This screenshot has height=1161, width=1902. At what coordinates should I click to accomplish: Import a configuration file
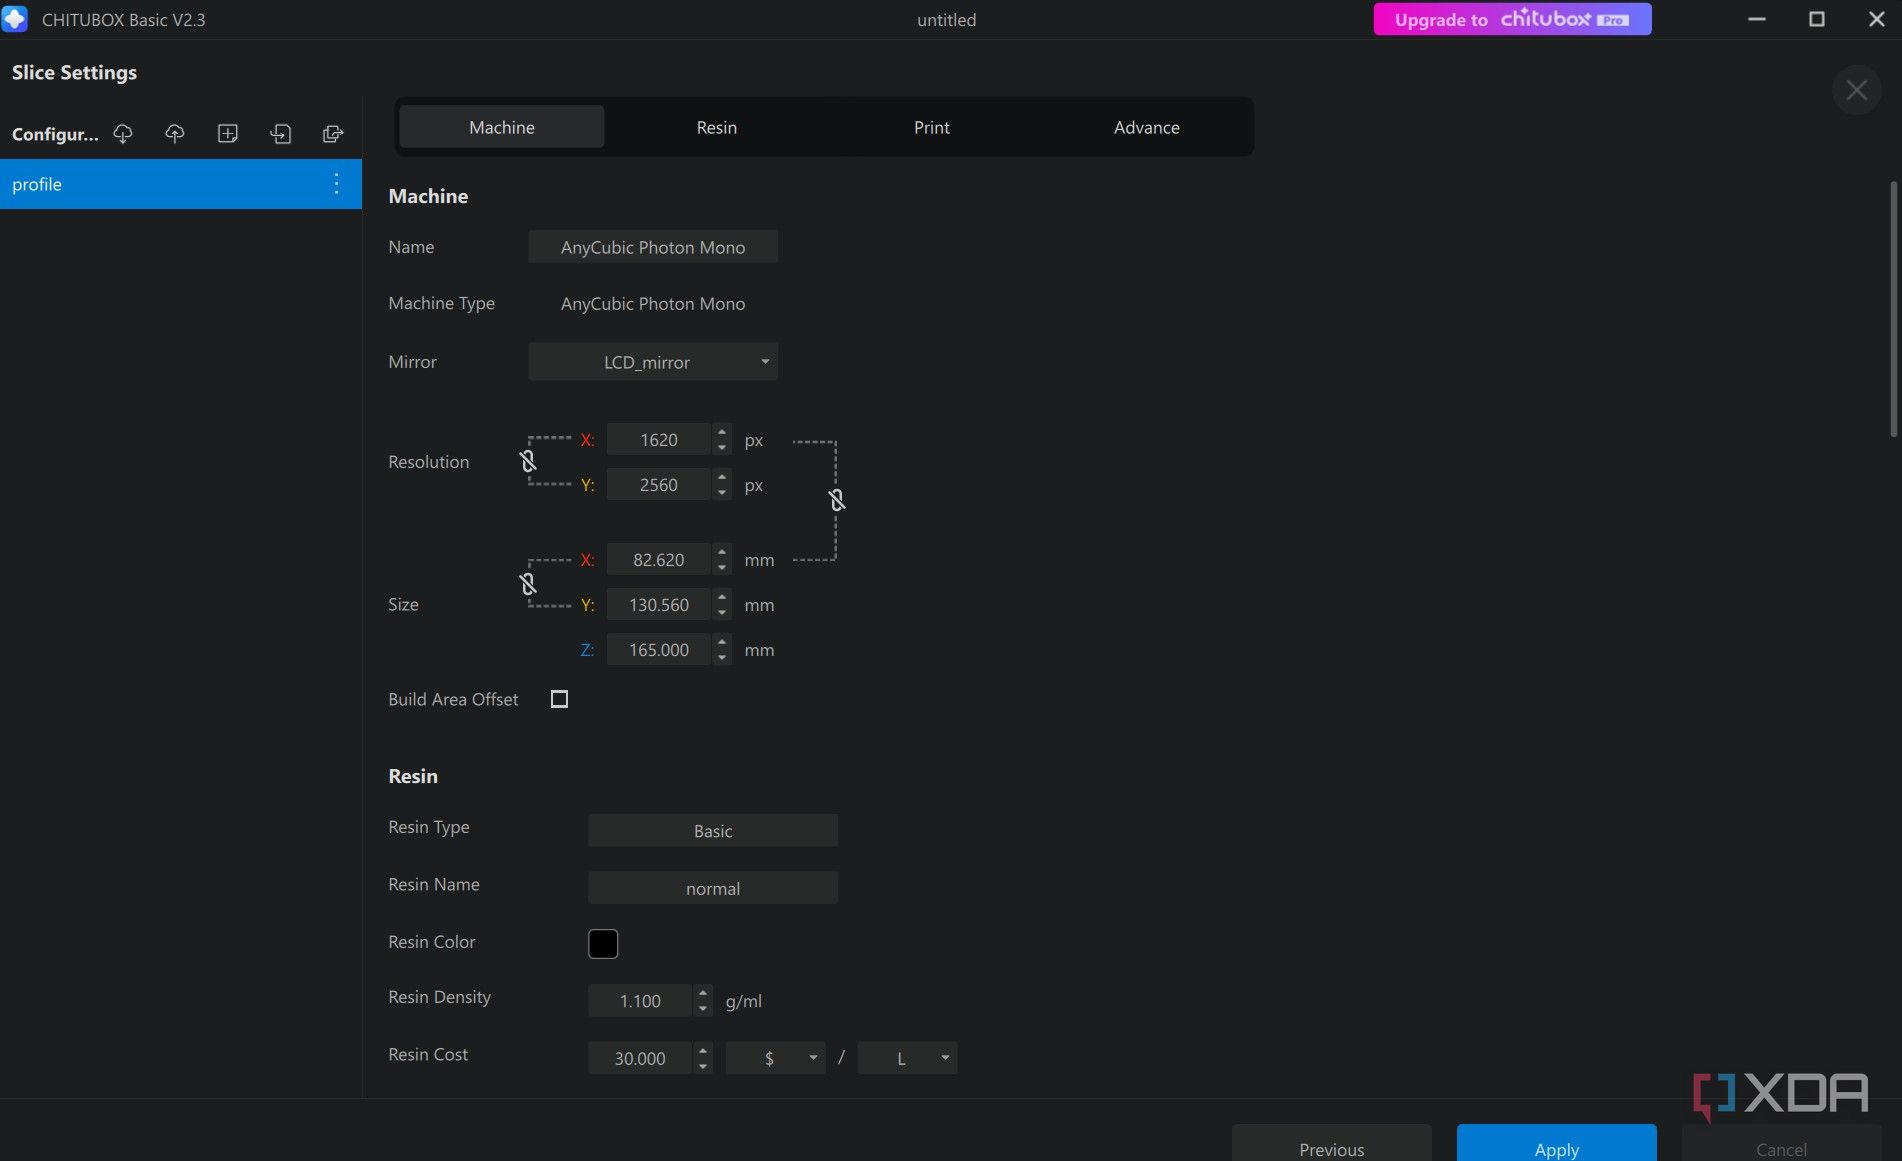point(281,134)
